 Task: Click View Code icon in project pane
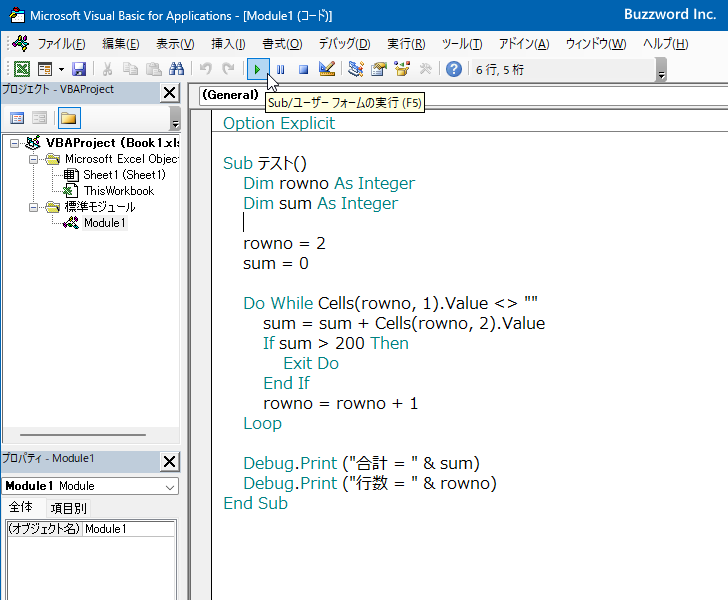coord(17,118)
